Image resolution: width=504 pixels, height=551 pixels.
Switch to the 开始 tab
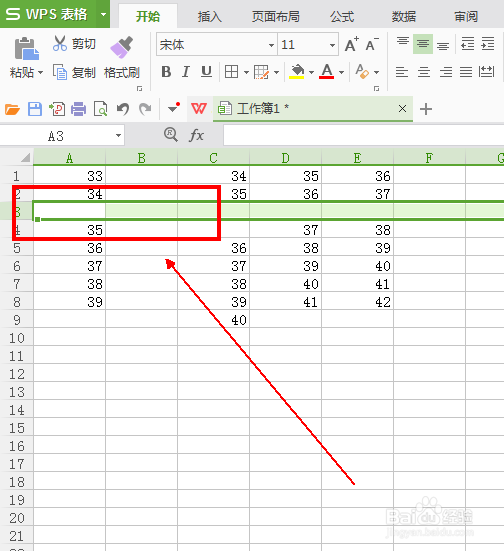[x=148, y=16]
